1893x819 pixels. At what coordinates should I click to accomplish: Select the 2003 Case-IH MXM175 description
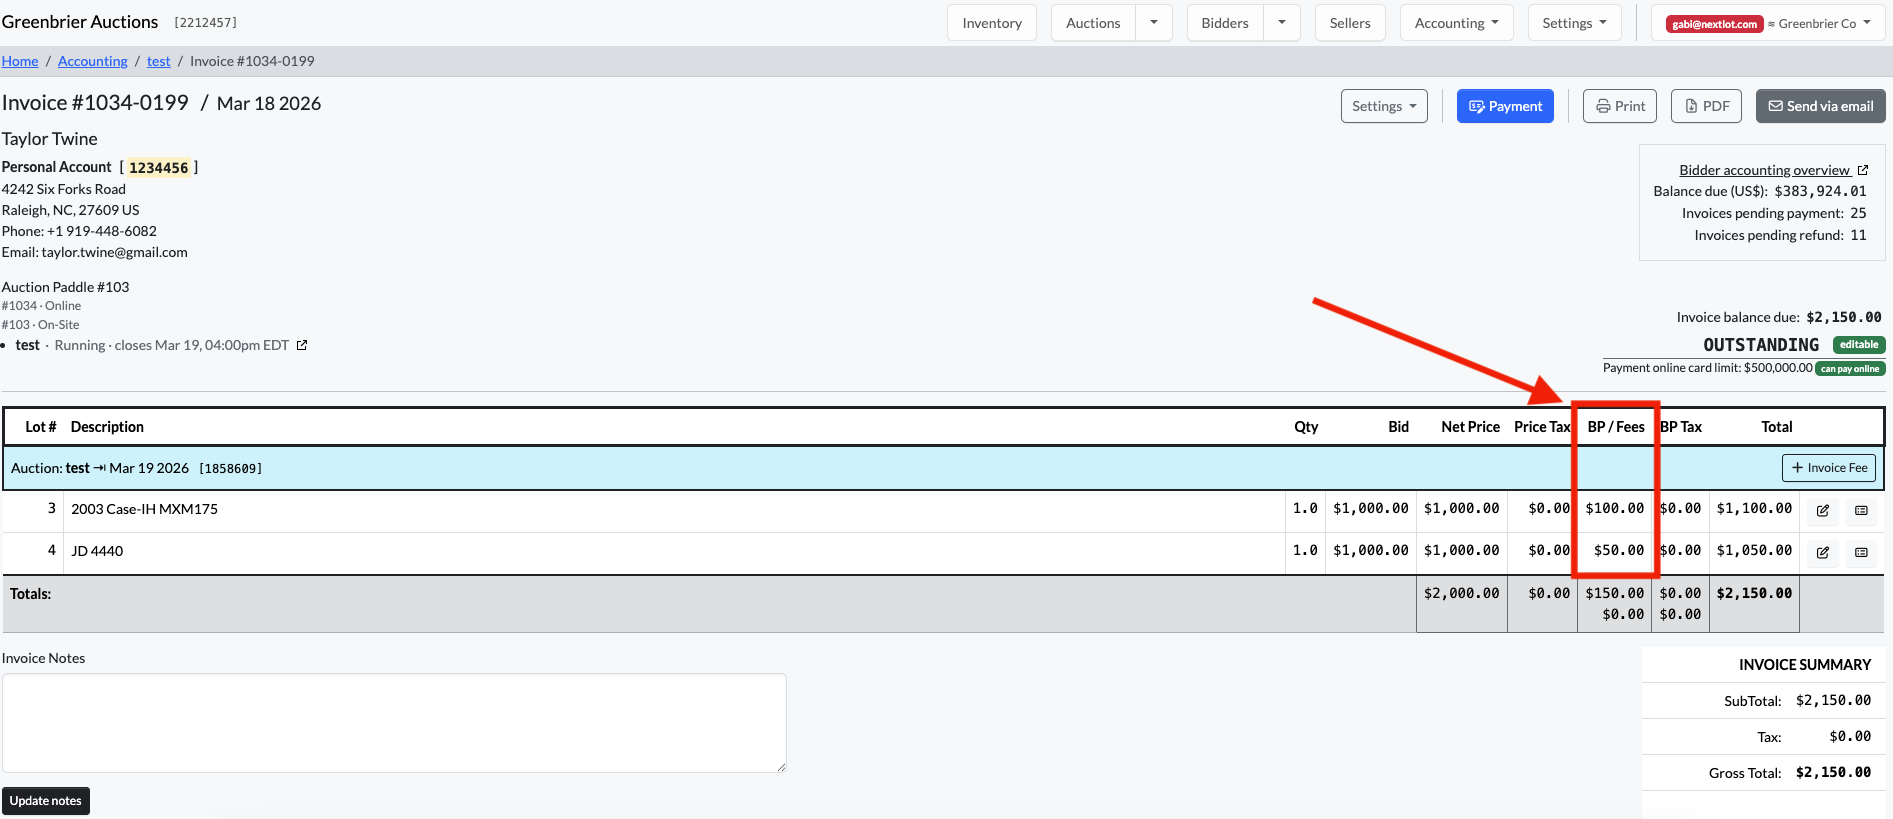click(x=144, y=509)
